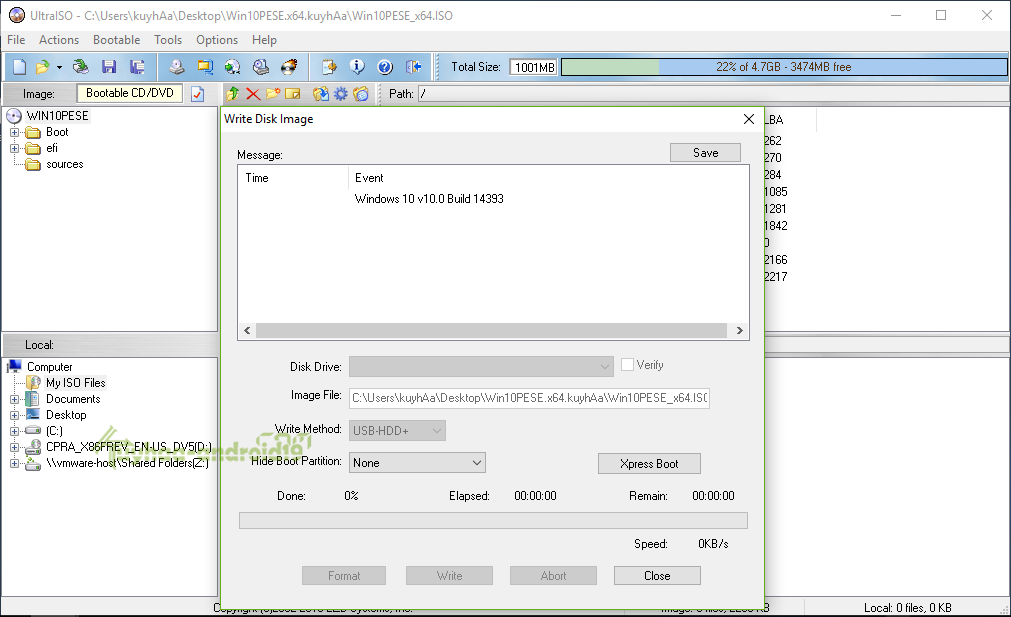Expand the Shared Folders(Z:) network node
Screen dimensions: 1011x617
[14, 463]
